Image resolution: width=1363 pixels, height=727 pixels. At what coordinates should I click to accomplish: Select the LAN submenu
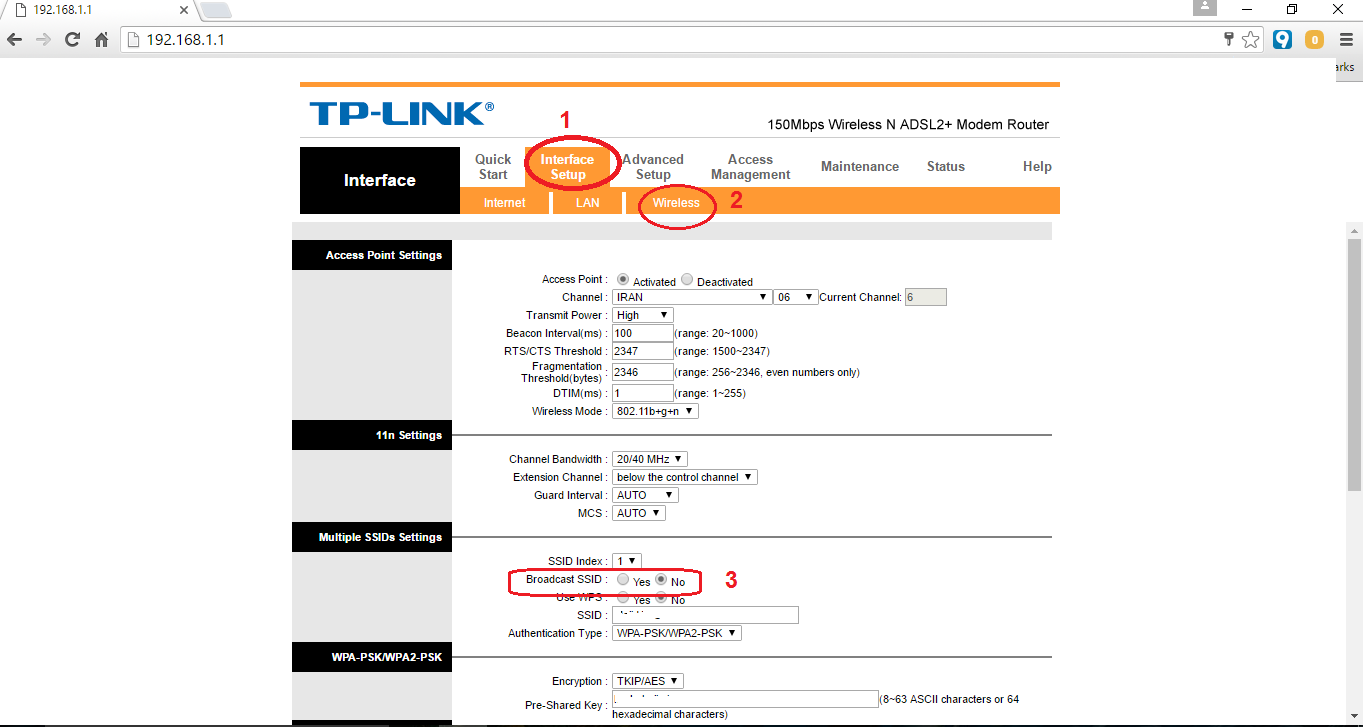pos(588,203)
